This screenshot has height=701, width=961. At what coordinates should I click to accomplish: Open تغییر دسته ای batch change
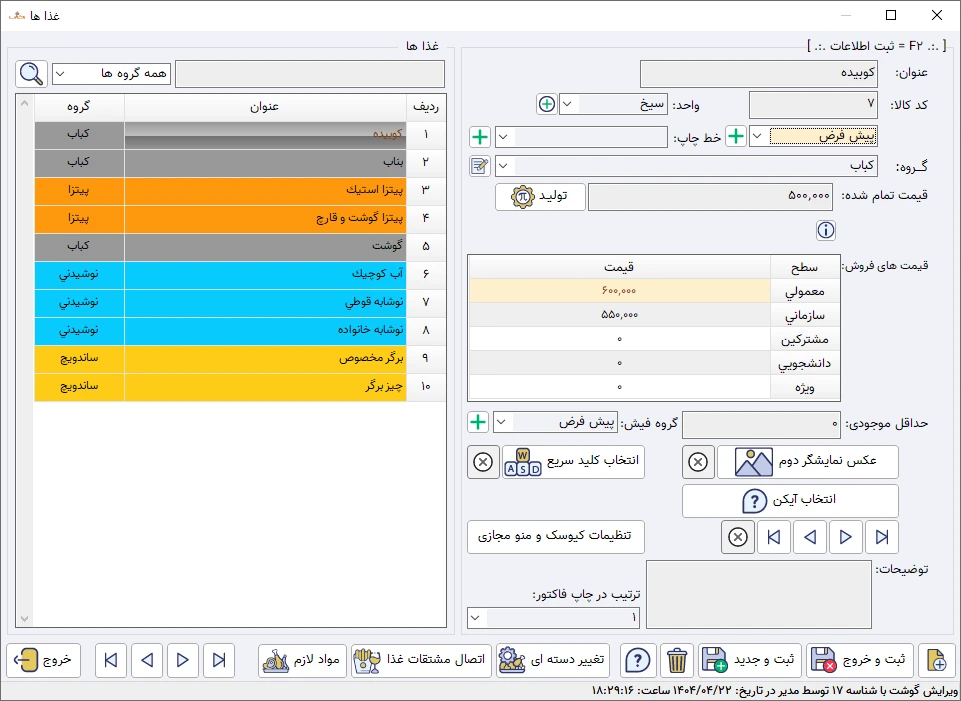pyautogui.click(x=553, y=660)
